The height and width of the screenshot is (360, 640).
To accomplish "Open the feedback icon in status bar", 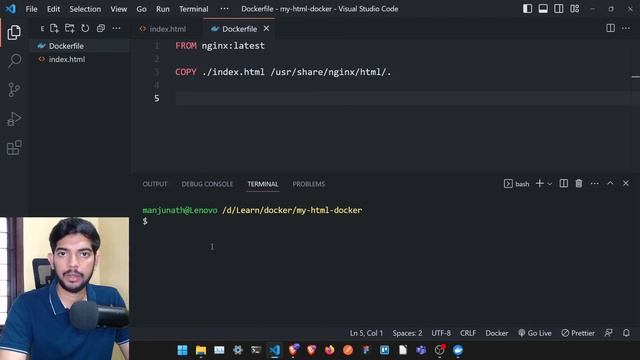I will coord(609,333).
